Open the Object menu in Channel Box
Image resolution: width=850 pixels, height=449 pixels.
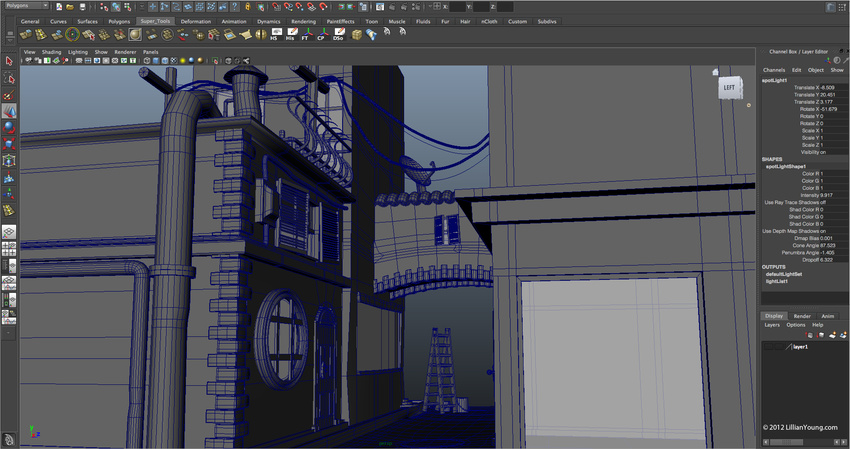(815, 70)
